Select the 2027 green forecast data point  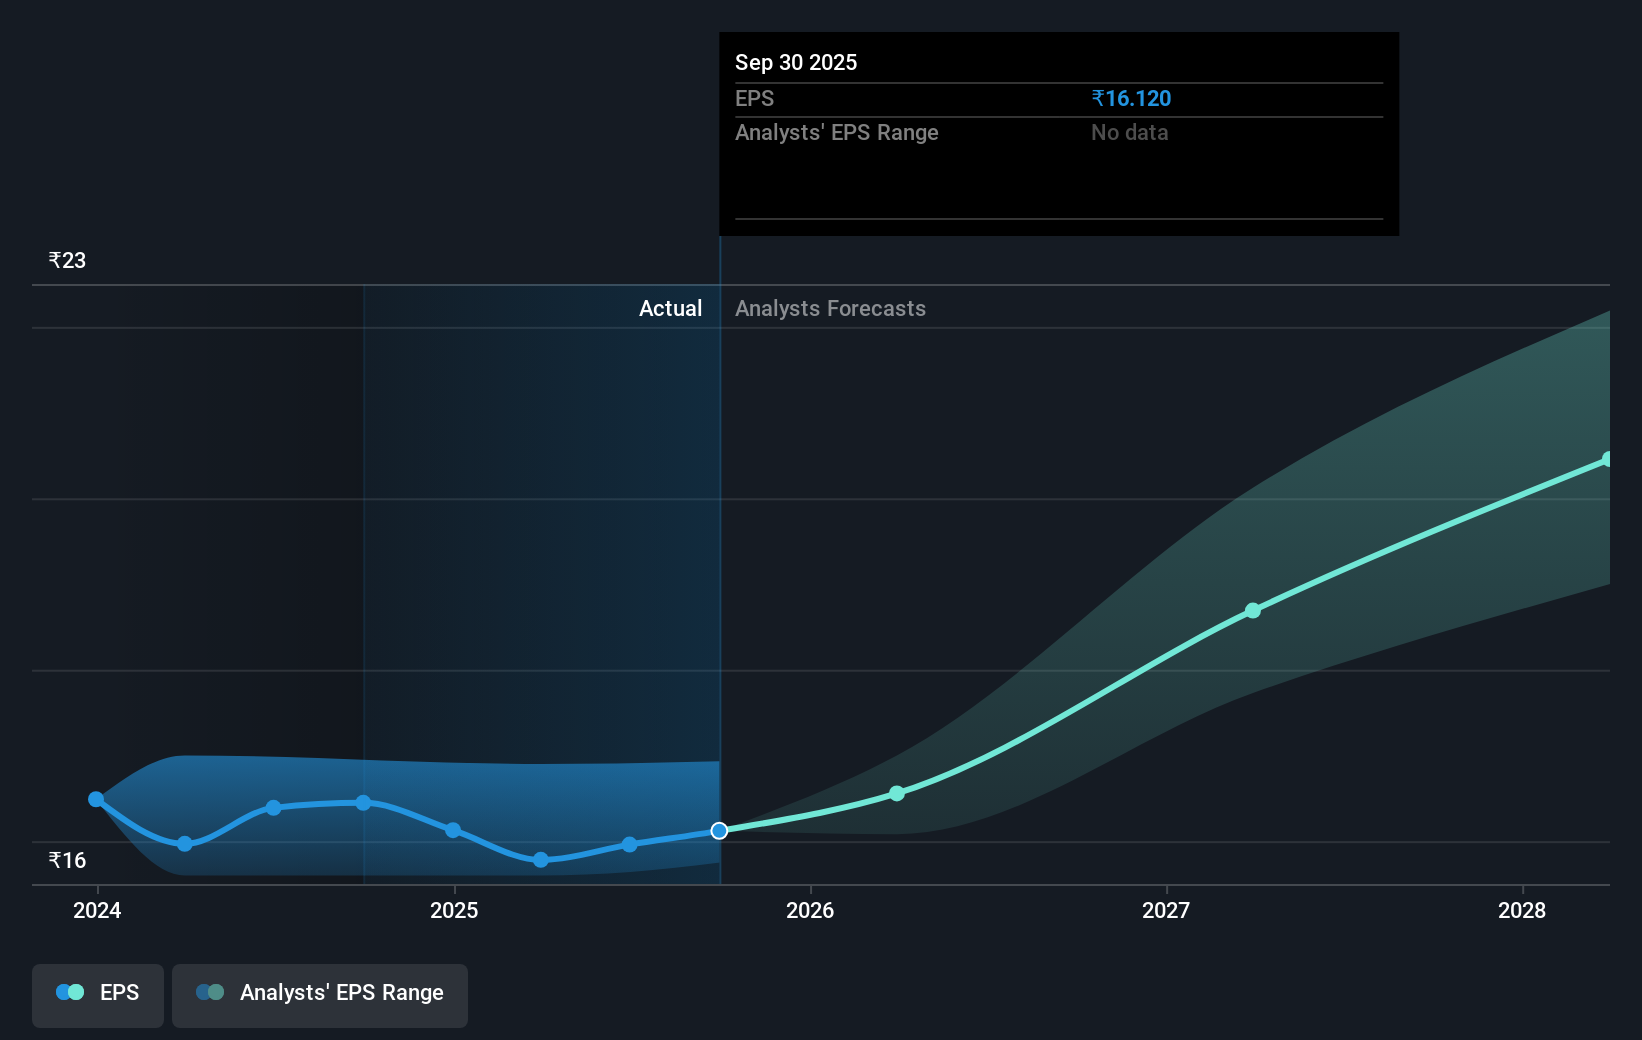click(x=1253, y=612)
